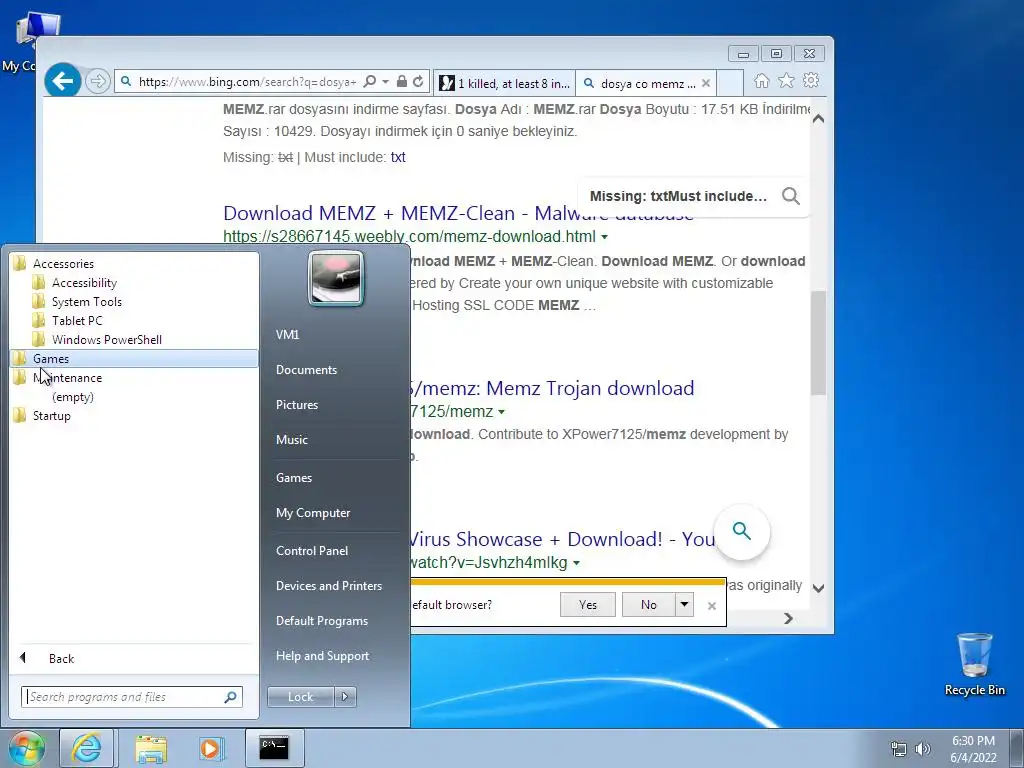The image size is (1024, 768).
Task: Expand dropdown arrow after watch?v=Jsvhzh4mlkg URL
Action: click(x=576, y=563)
